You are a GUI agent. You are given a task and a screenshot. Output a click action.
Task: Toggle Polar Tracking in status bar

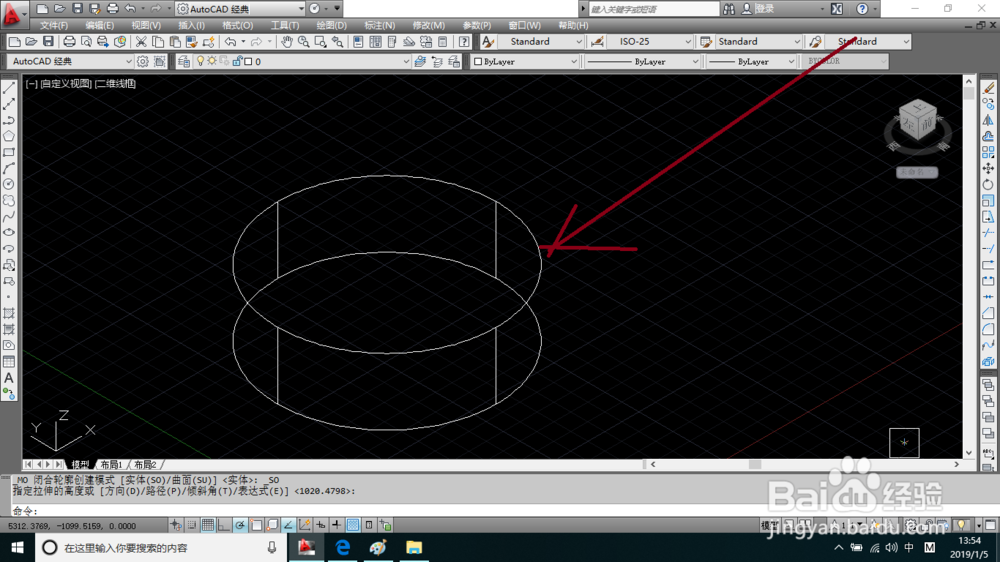click(240, 525)
